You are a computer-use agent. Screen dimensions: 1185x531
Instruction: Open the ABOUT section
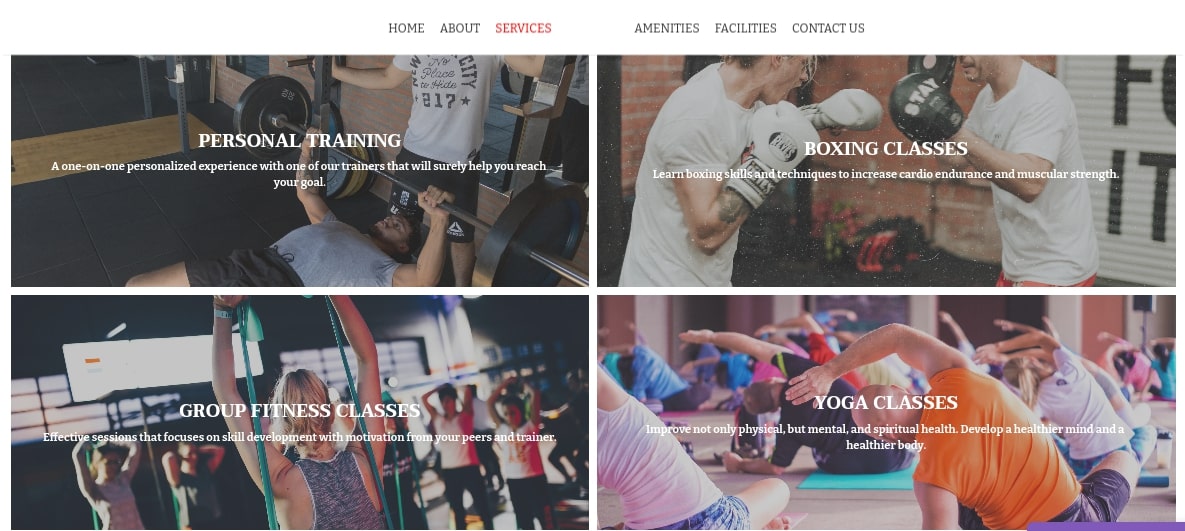click(459, 28)
